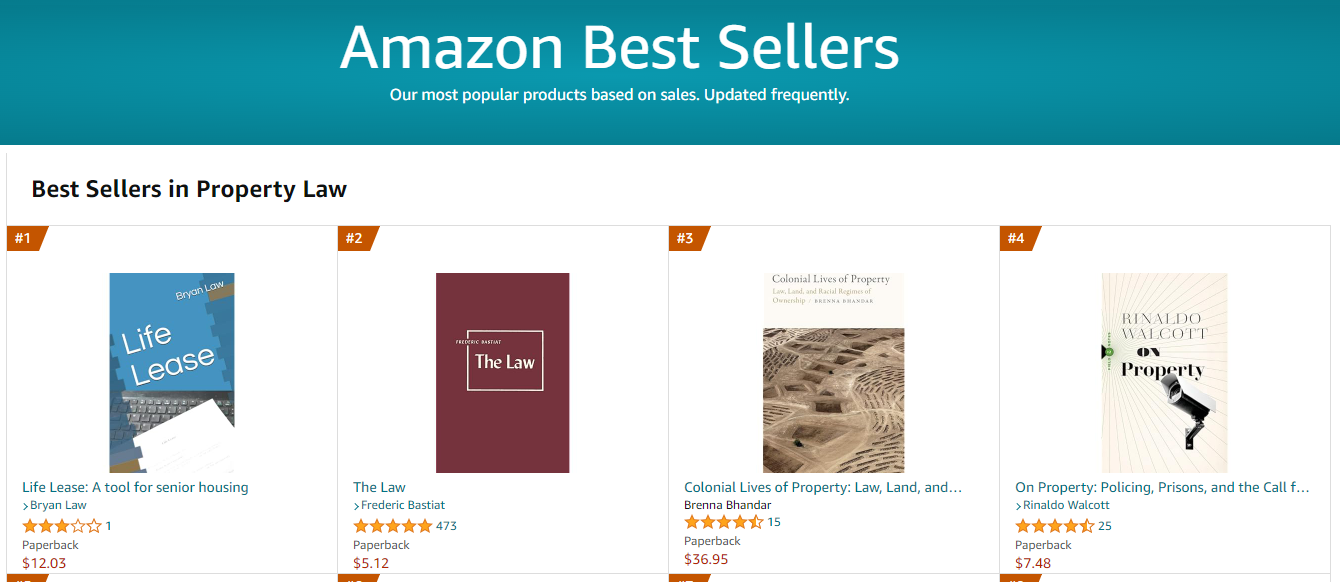
Task: Open the 473 reviews for The Law
Action: coord(446,526)
